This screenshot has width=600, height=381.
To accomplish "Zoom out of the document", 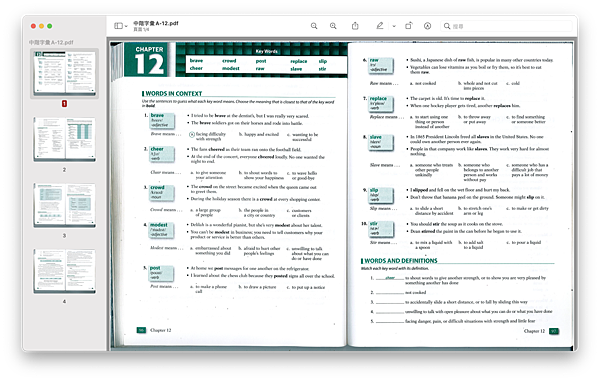I will (314, 26).
